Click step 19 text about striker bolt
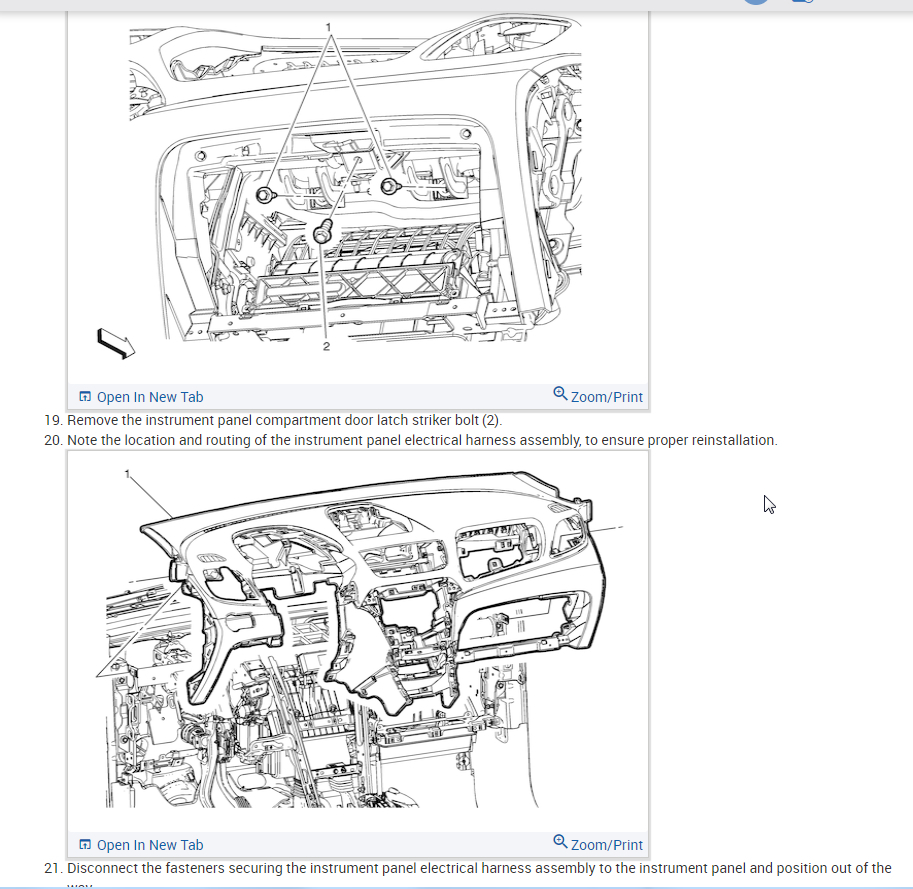This screenshot has width=913, height=889. tap(285, 420)
